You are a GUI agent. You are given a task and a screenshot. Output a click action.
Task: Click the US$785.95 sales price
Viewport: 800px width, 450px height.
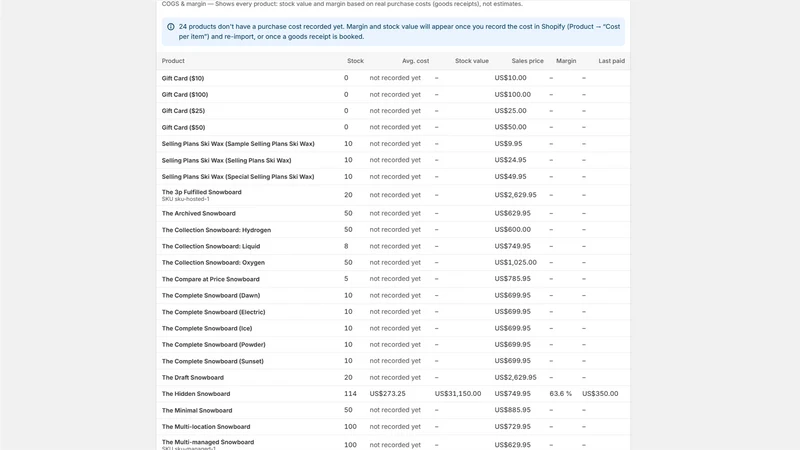point(512,279)
